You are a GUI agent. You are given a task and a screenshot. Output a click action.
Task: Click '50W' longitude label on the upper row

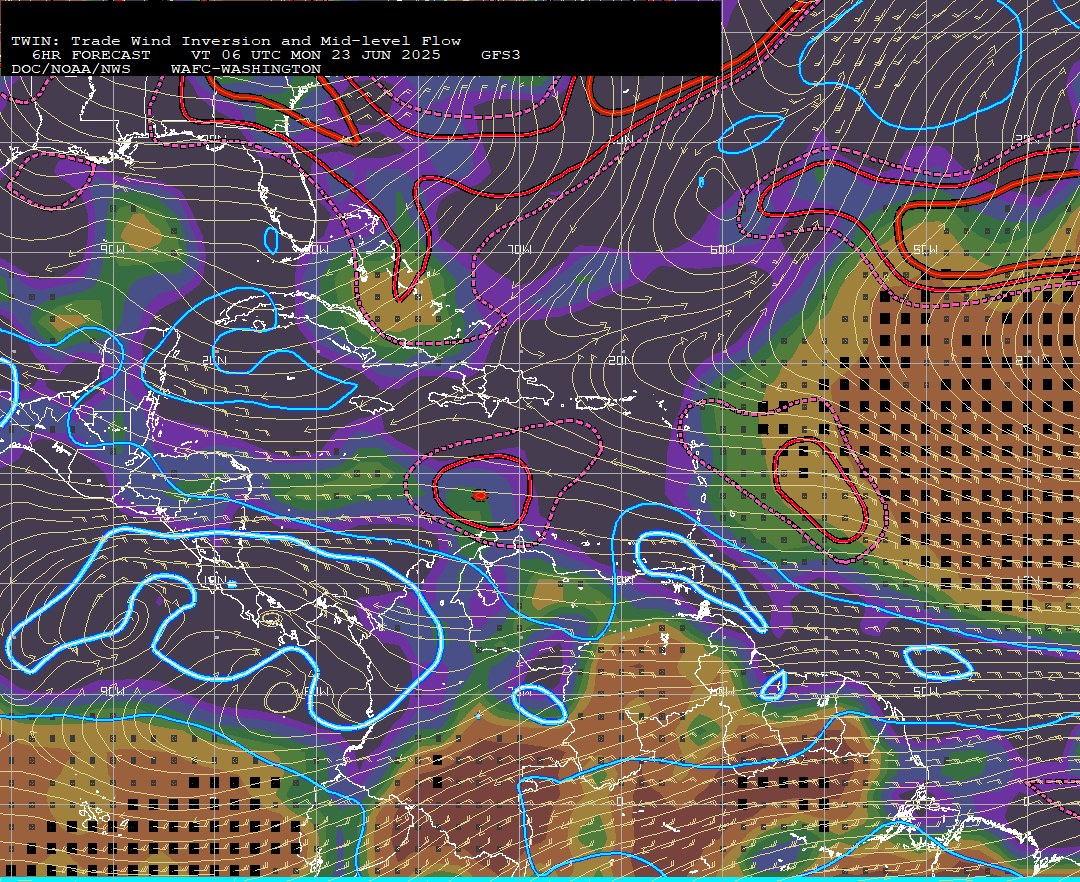tap(925, 249)
